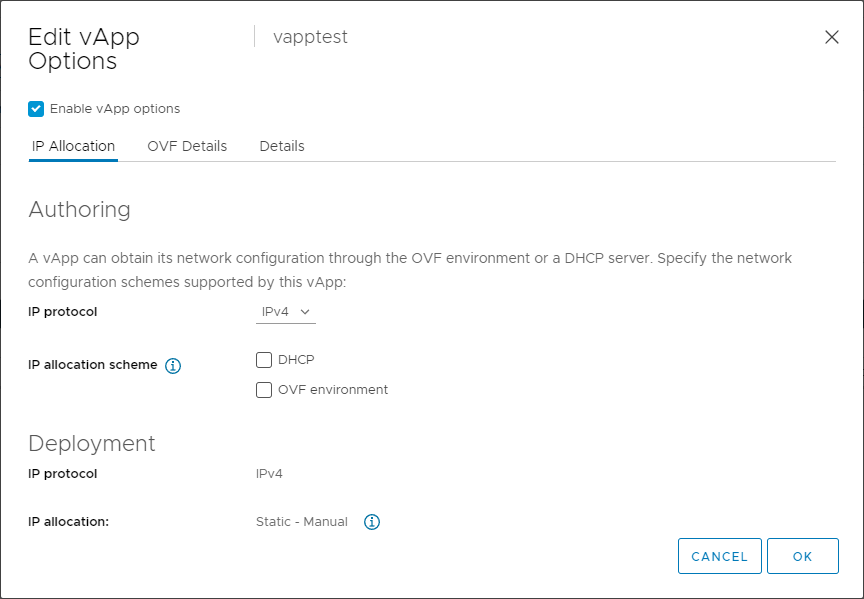Screen dimensions: 864x599
Task: Uncheck the Enable vApp options checkbox
Action: coord(36,109)
